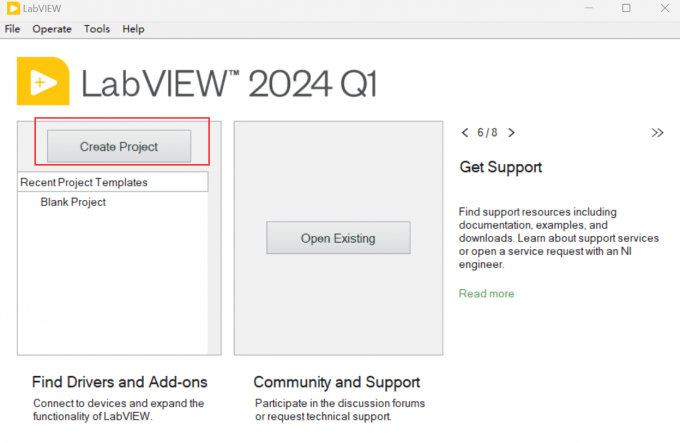Click the LabVIEW logo icon in header
The width and height of the screenshot is (680, 443).
pyautogui.click(x=43, y=81)
